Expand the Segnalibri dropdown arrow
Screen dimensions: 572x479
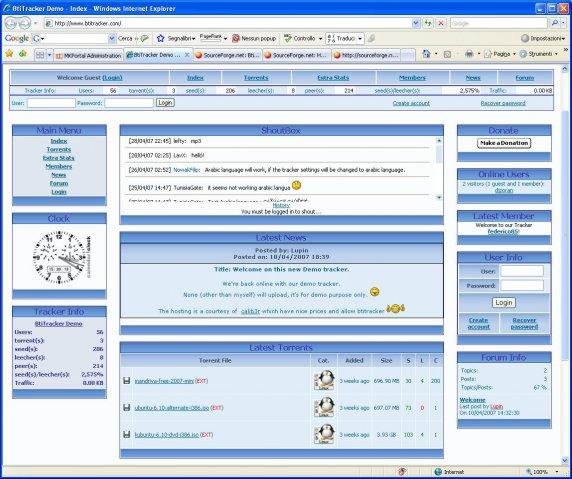[193, 39]
